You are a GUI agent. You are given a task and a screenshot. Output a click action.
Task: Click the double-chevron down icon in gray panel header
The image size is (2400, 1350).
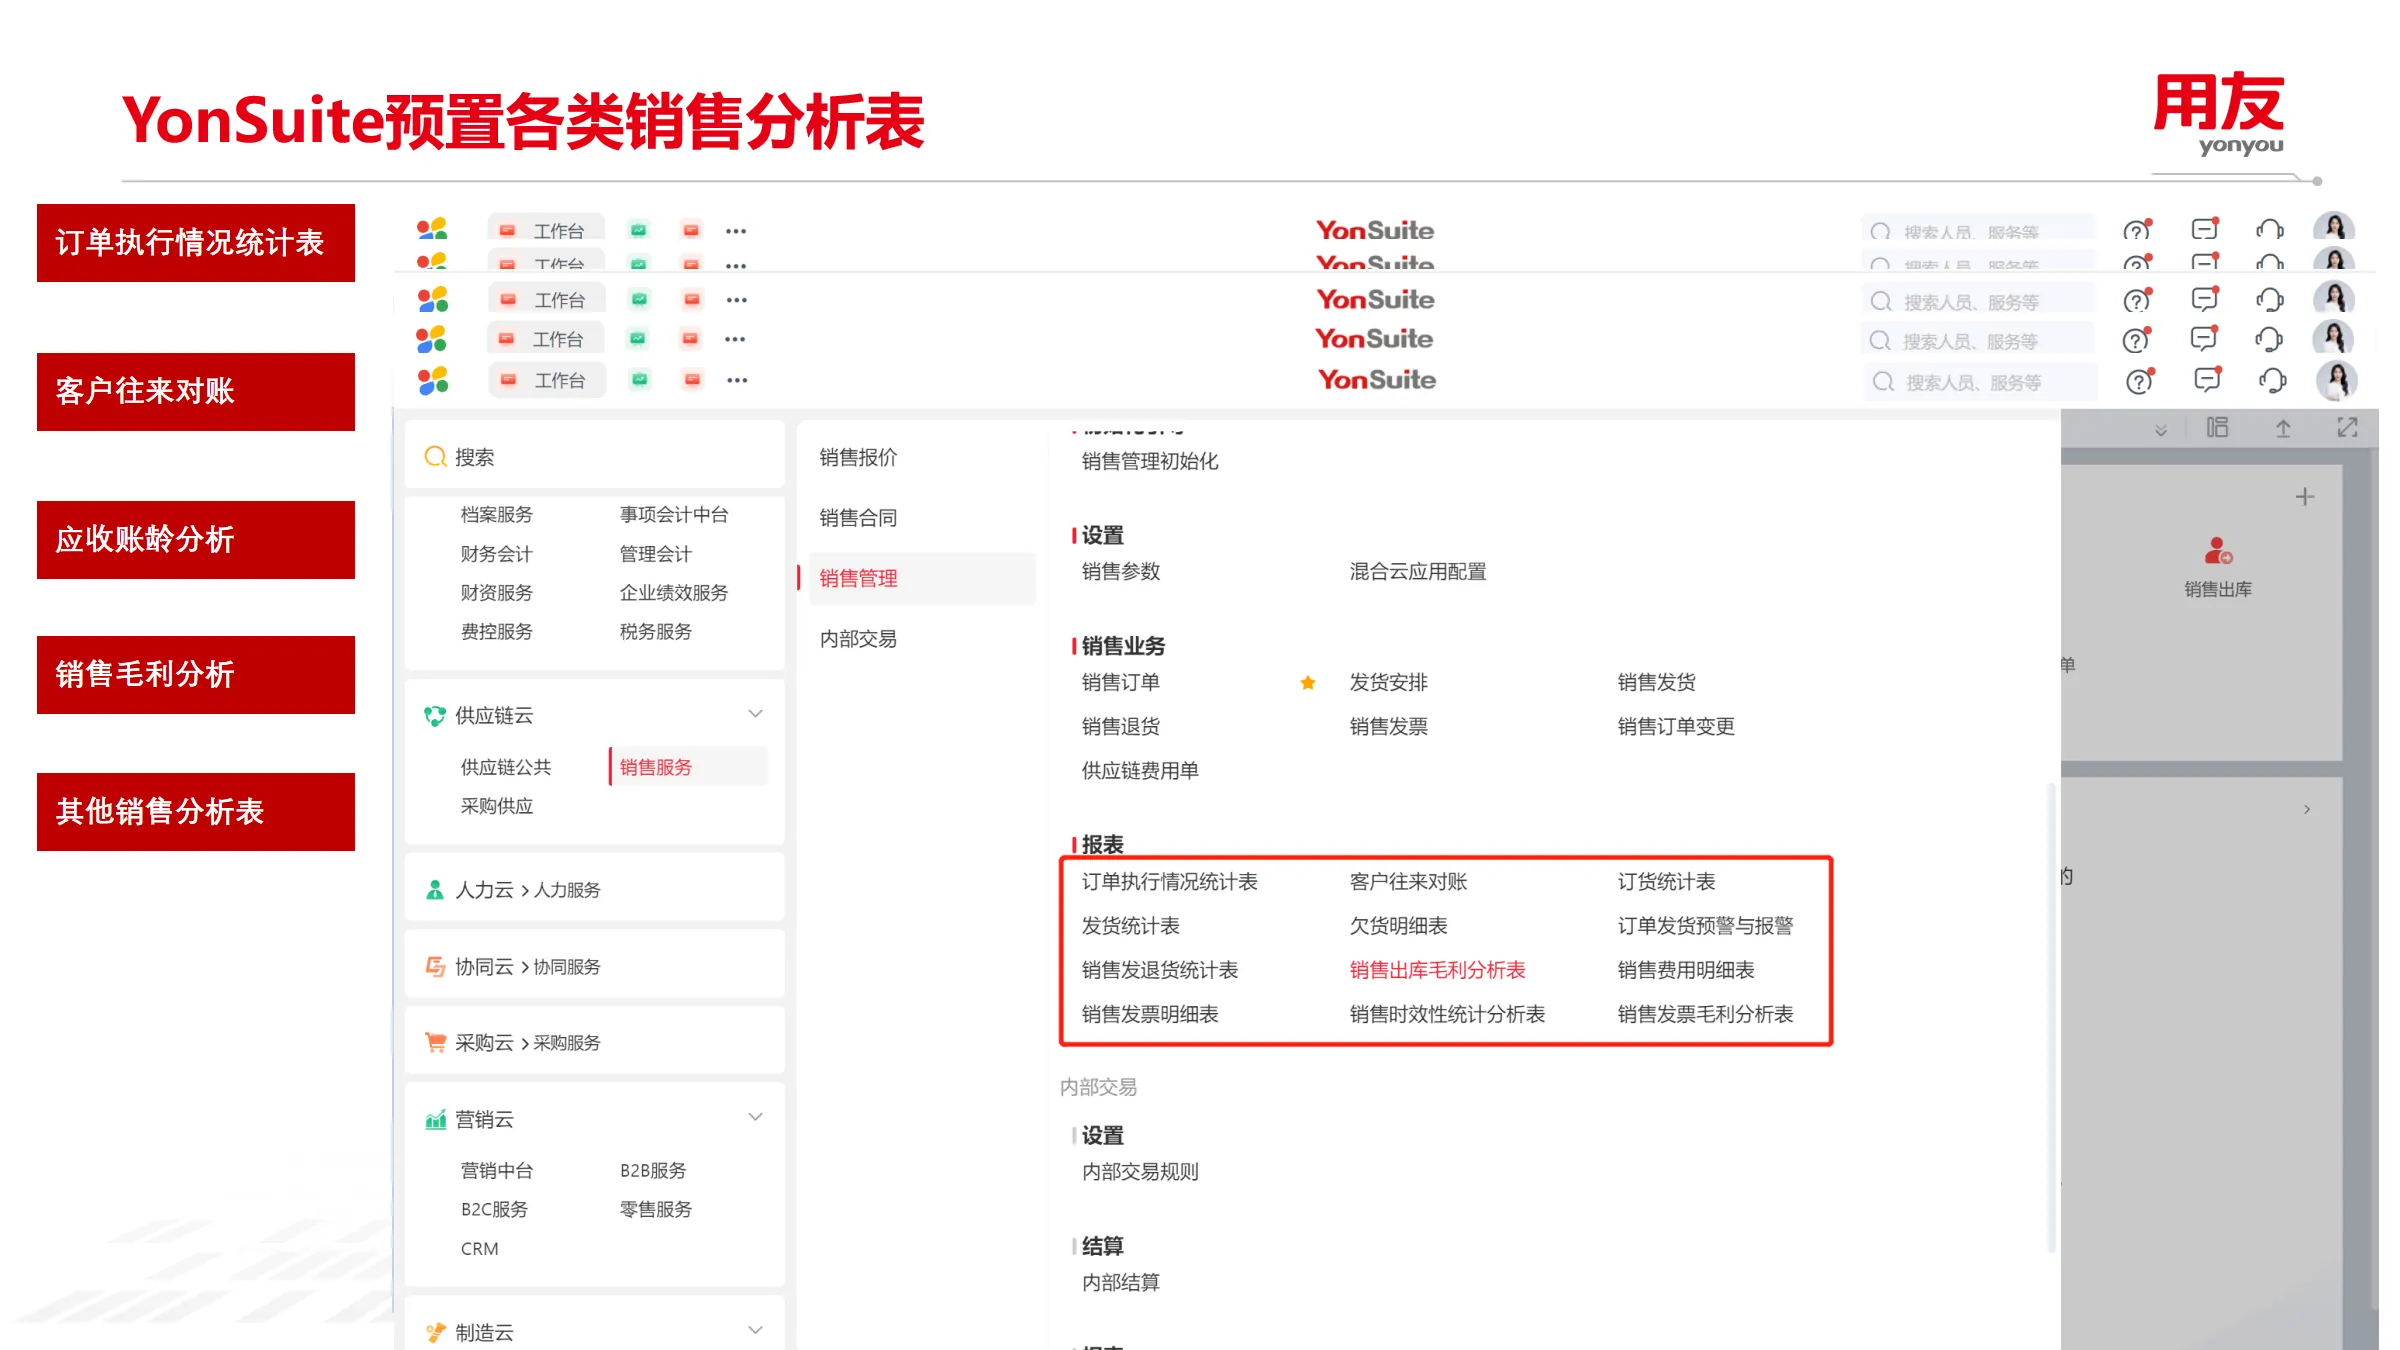pyautogui.click(x=2161, y=430)
